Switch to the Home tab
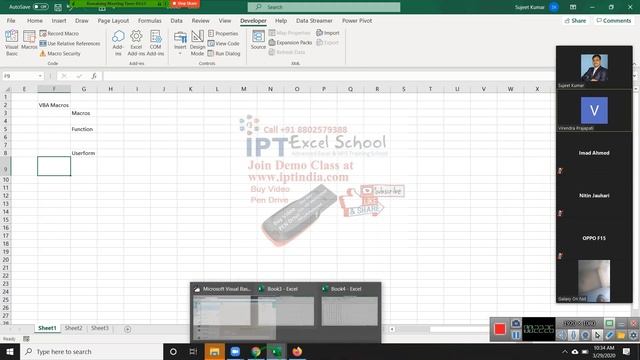The width and height of the screenshot is (640, 360). pos(35,20)
